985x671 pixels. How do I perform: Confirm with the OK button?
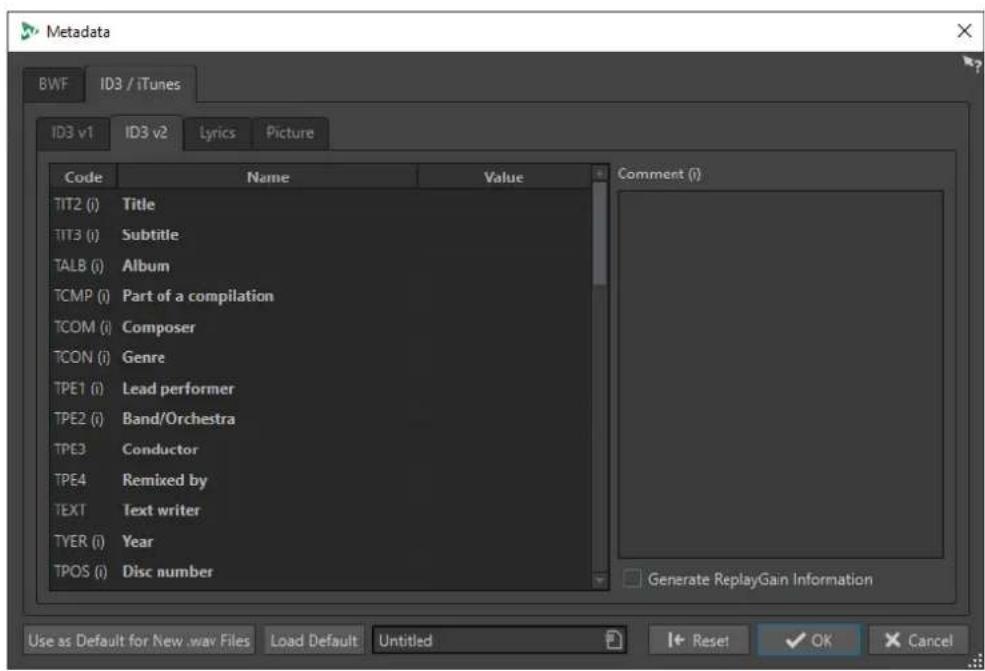[x=808, y=640]
